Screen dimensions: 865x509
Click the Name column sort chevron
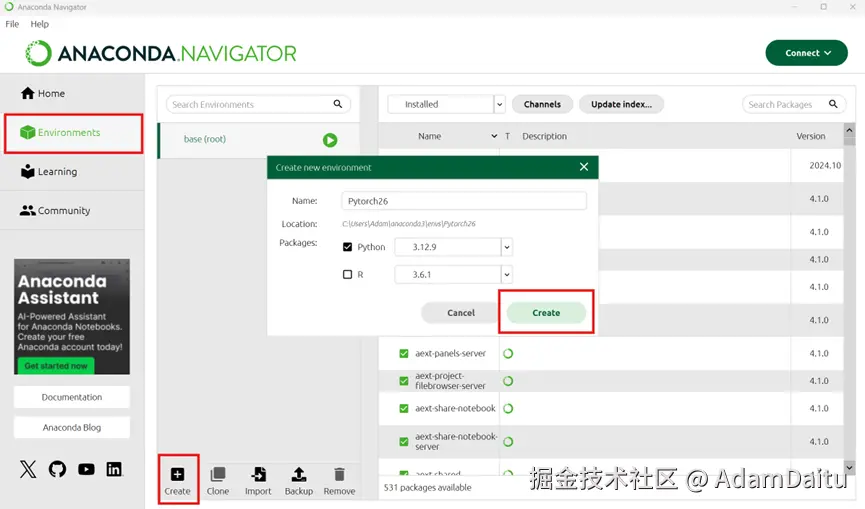(x=494, y=136)
